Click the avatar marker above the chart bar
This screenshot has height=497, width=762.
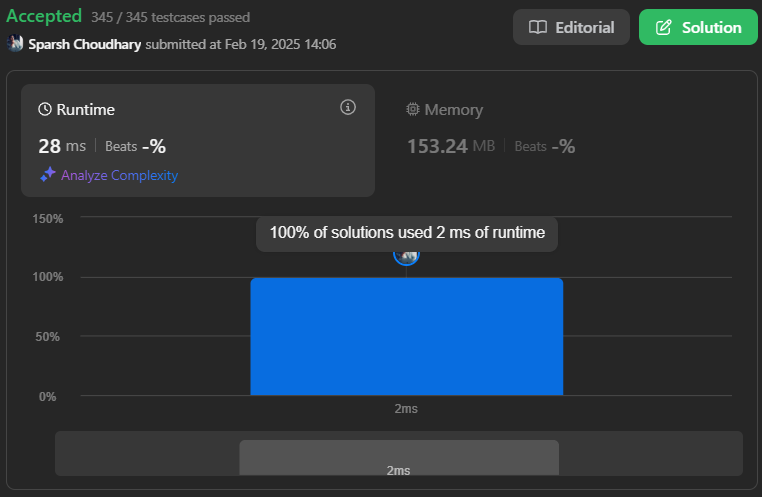(406, 254)
